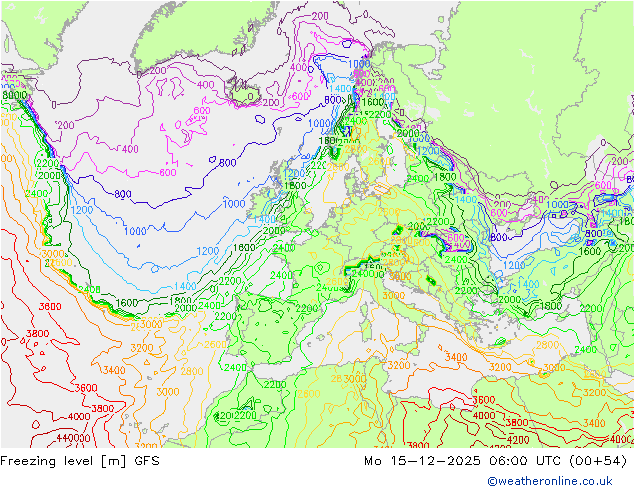The width and height of the screenshot is (634, 490).
Task: Select the "Mo 15-12-2025 06:00 UTC (00+54)" timestamp
Action: (x=496, y=461)
